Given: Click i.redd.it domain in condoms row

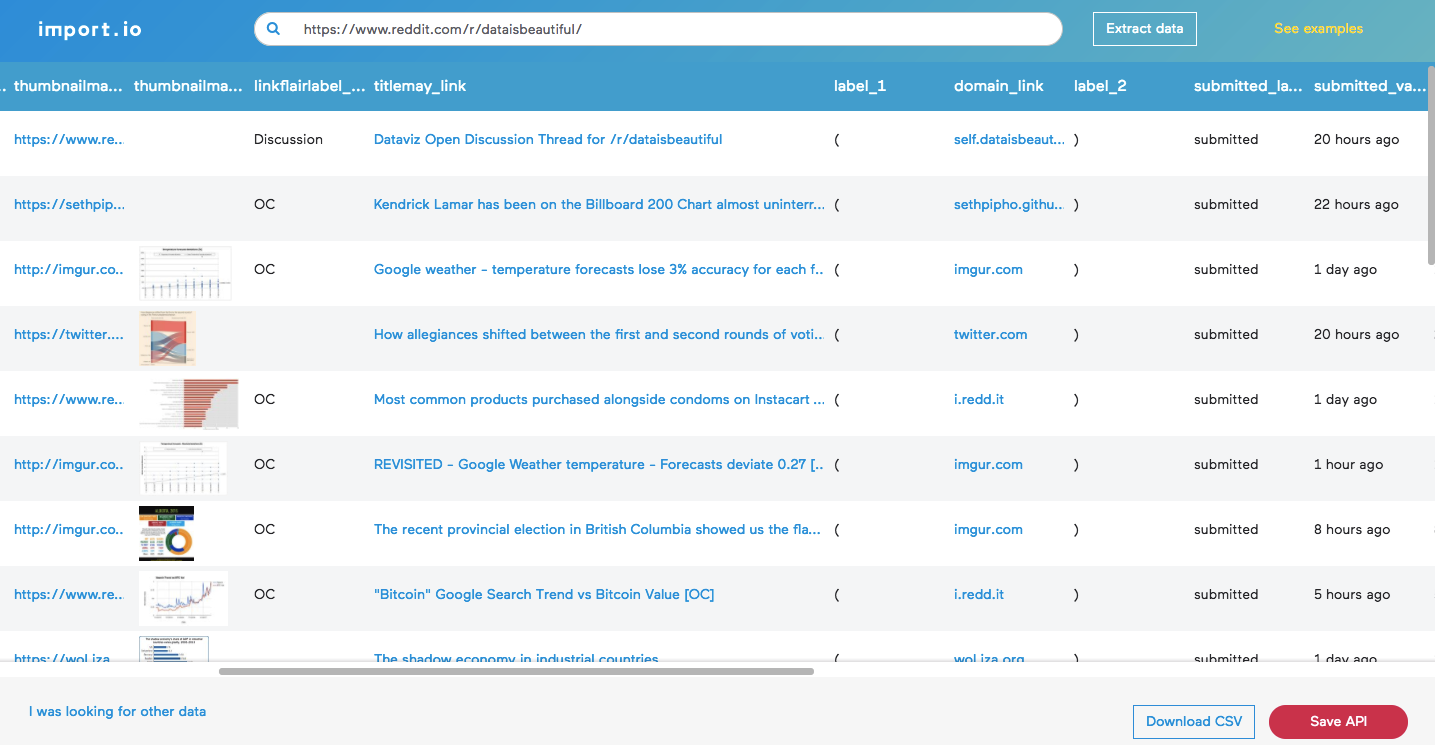Looking at the screenshot, I should [x=979, y=400].
